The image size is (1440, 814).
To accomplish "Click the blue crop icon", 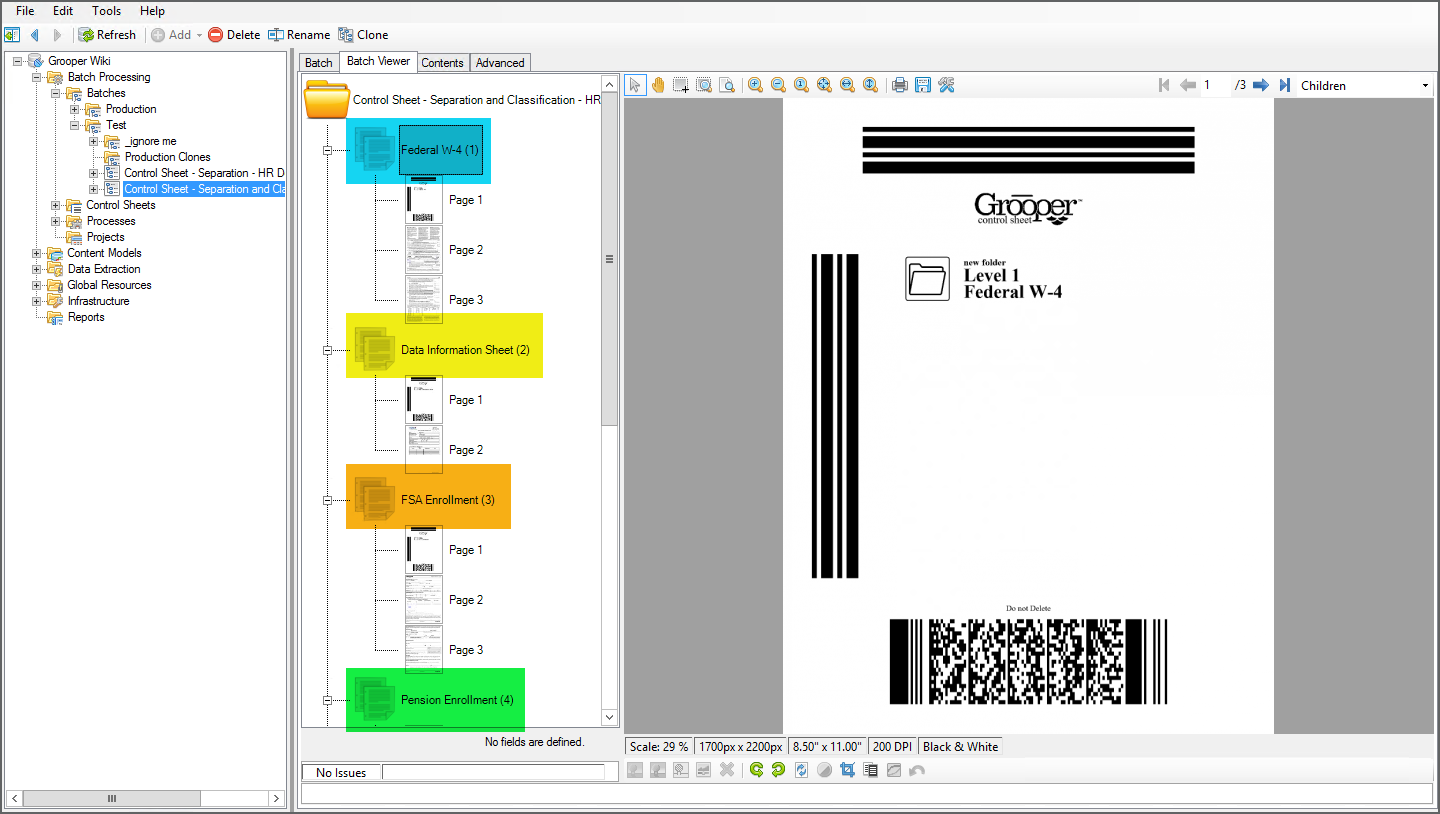I will click(847, 770).
